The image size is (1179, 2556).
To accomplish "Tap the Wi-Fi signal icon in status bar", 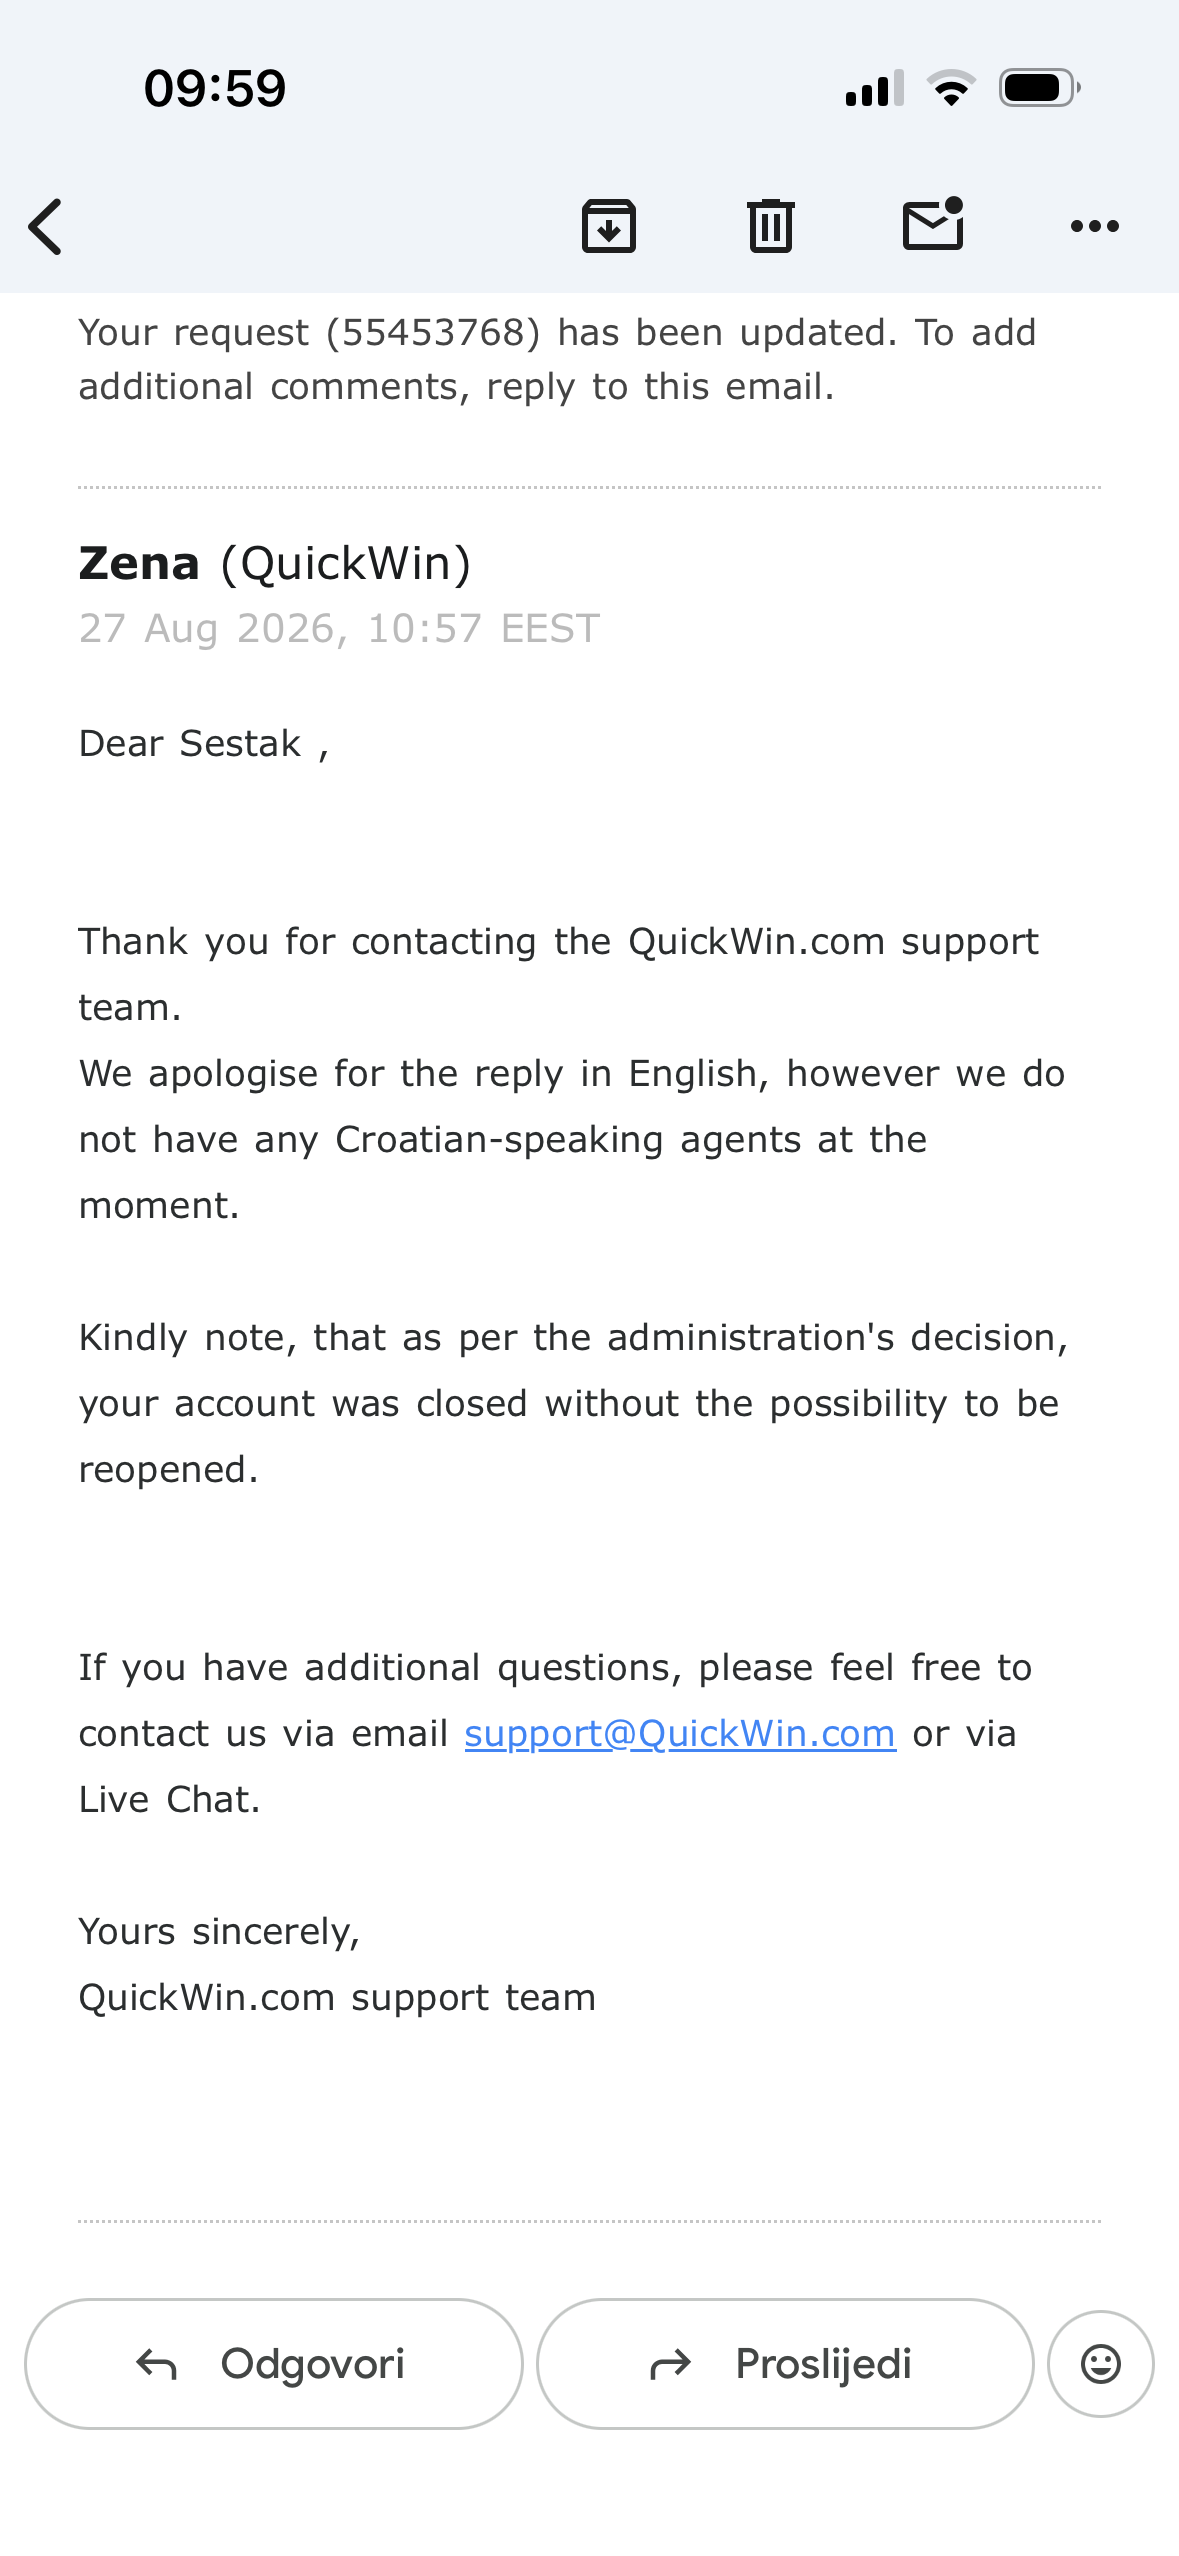I will 951,88.
